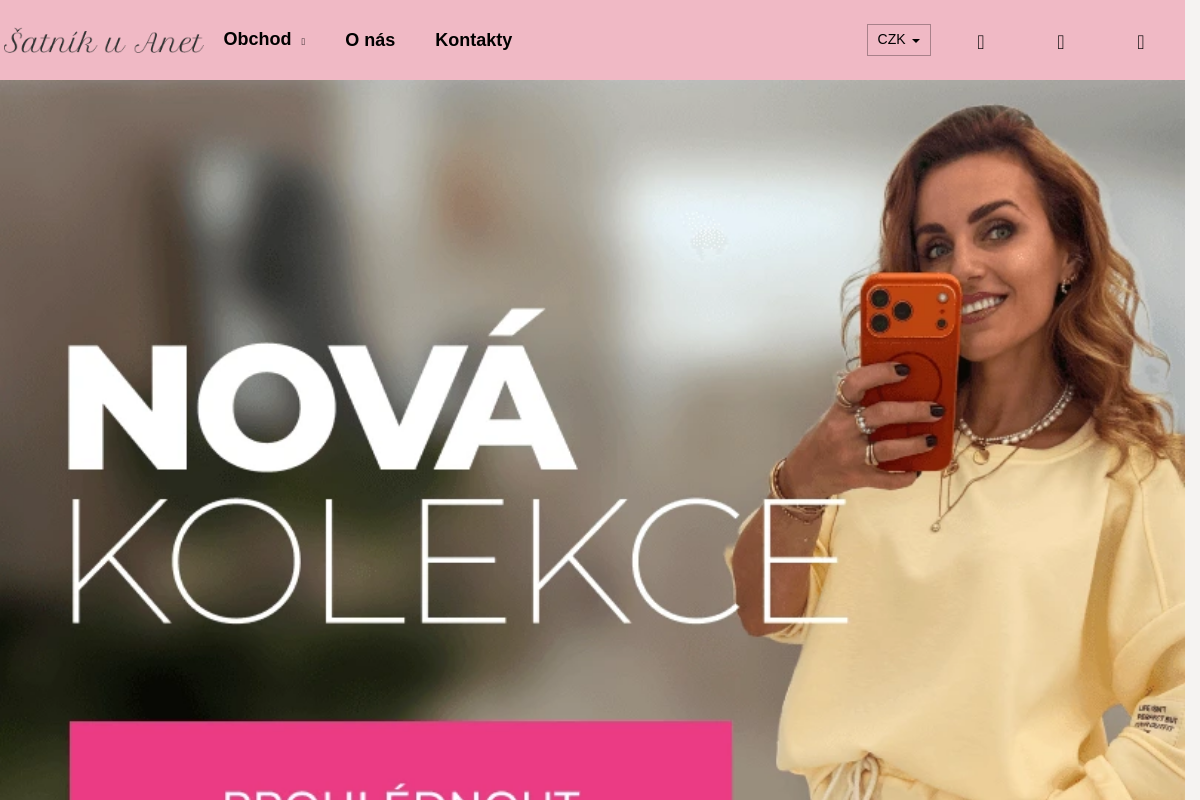1200x800 pixels.
Task: Go to the O nás page
Action: tap(370, 40)
